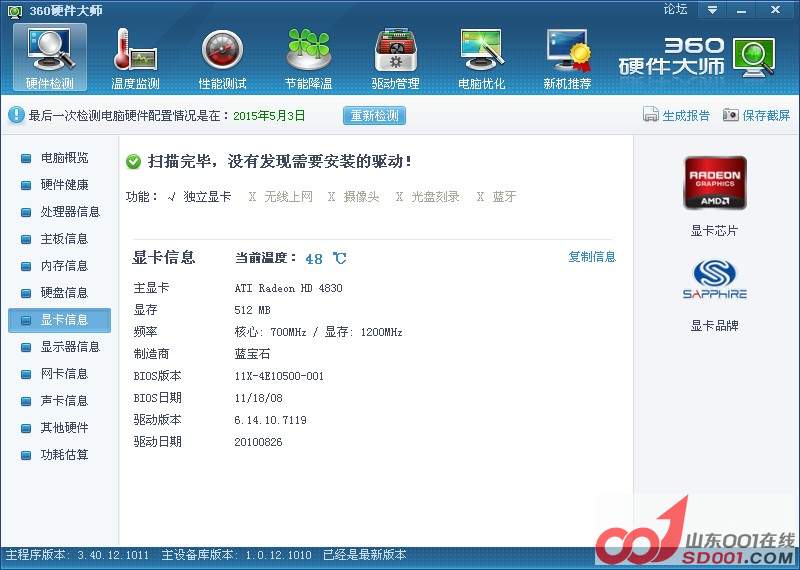The width and height of the screenshot is (800, 570).
Task: Launch the 性能测试 performance test
Action: pos(222,58)
